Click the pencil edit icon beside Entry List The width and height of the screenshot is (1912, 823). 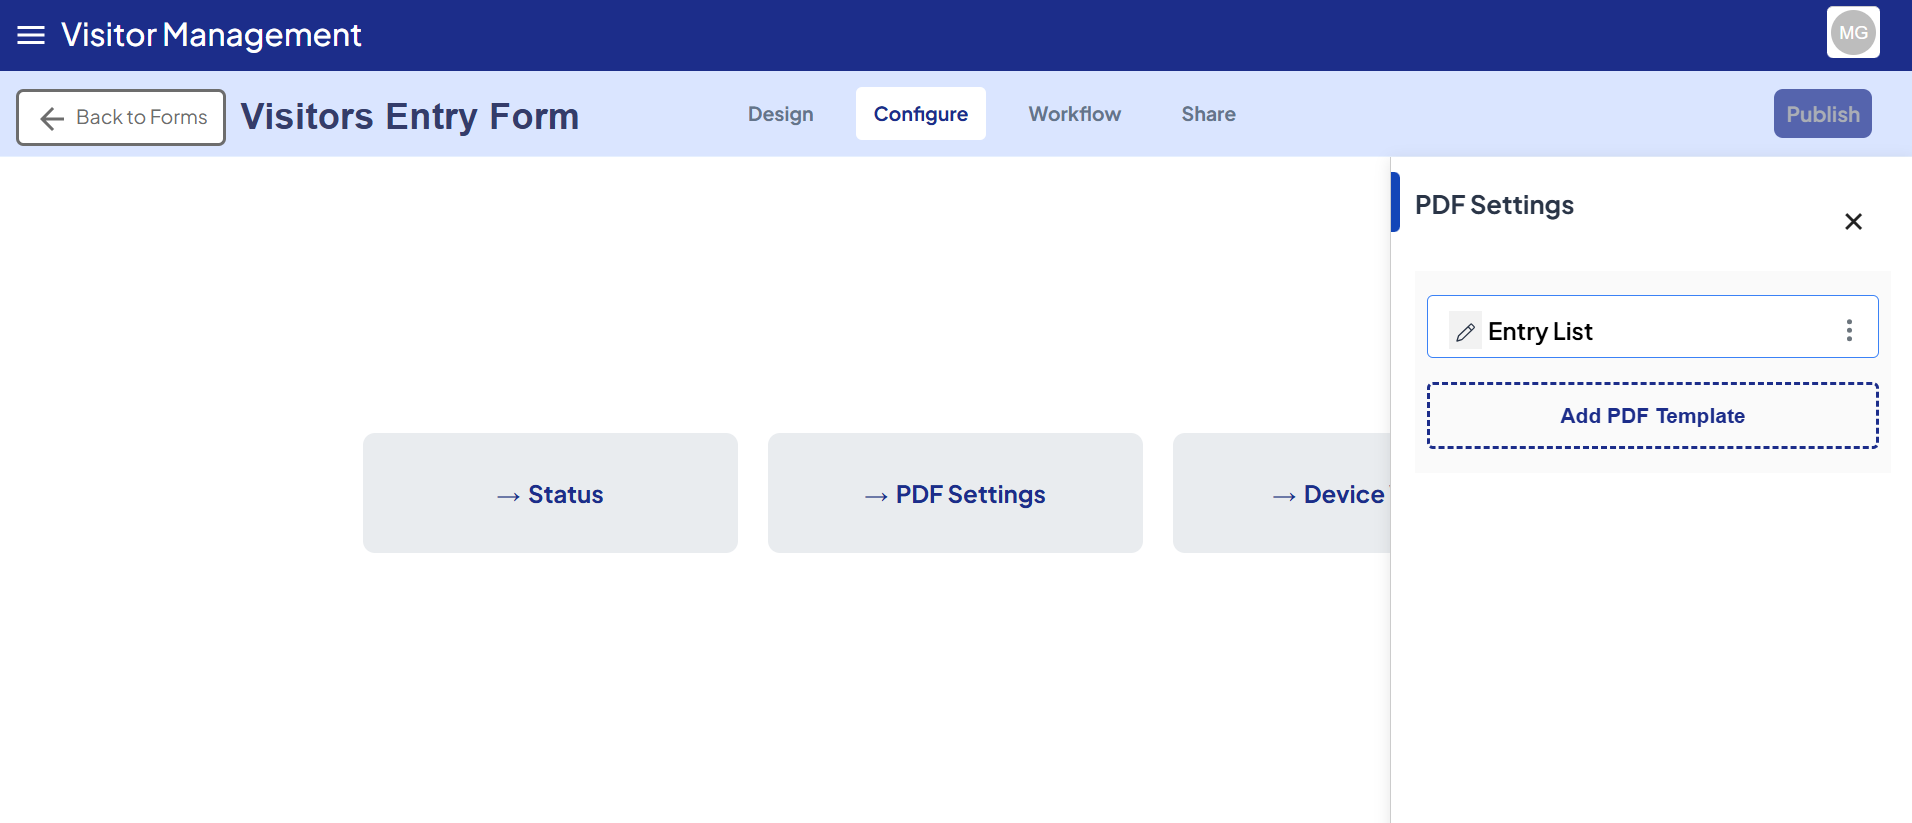tap(1465, 331)
